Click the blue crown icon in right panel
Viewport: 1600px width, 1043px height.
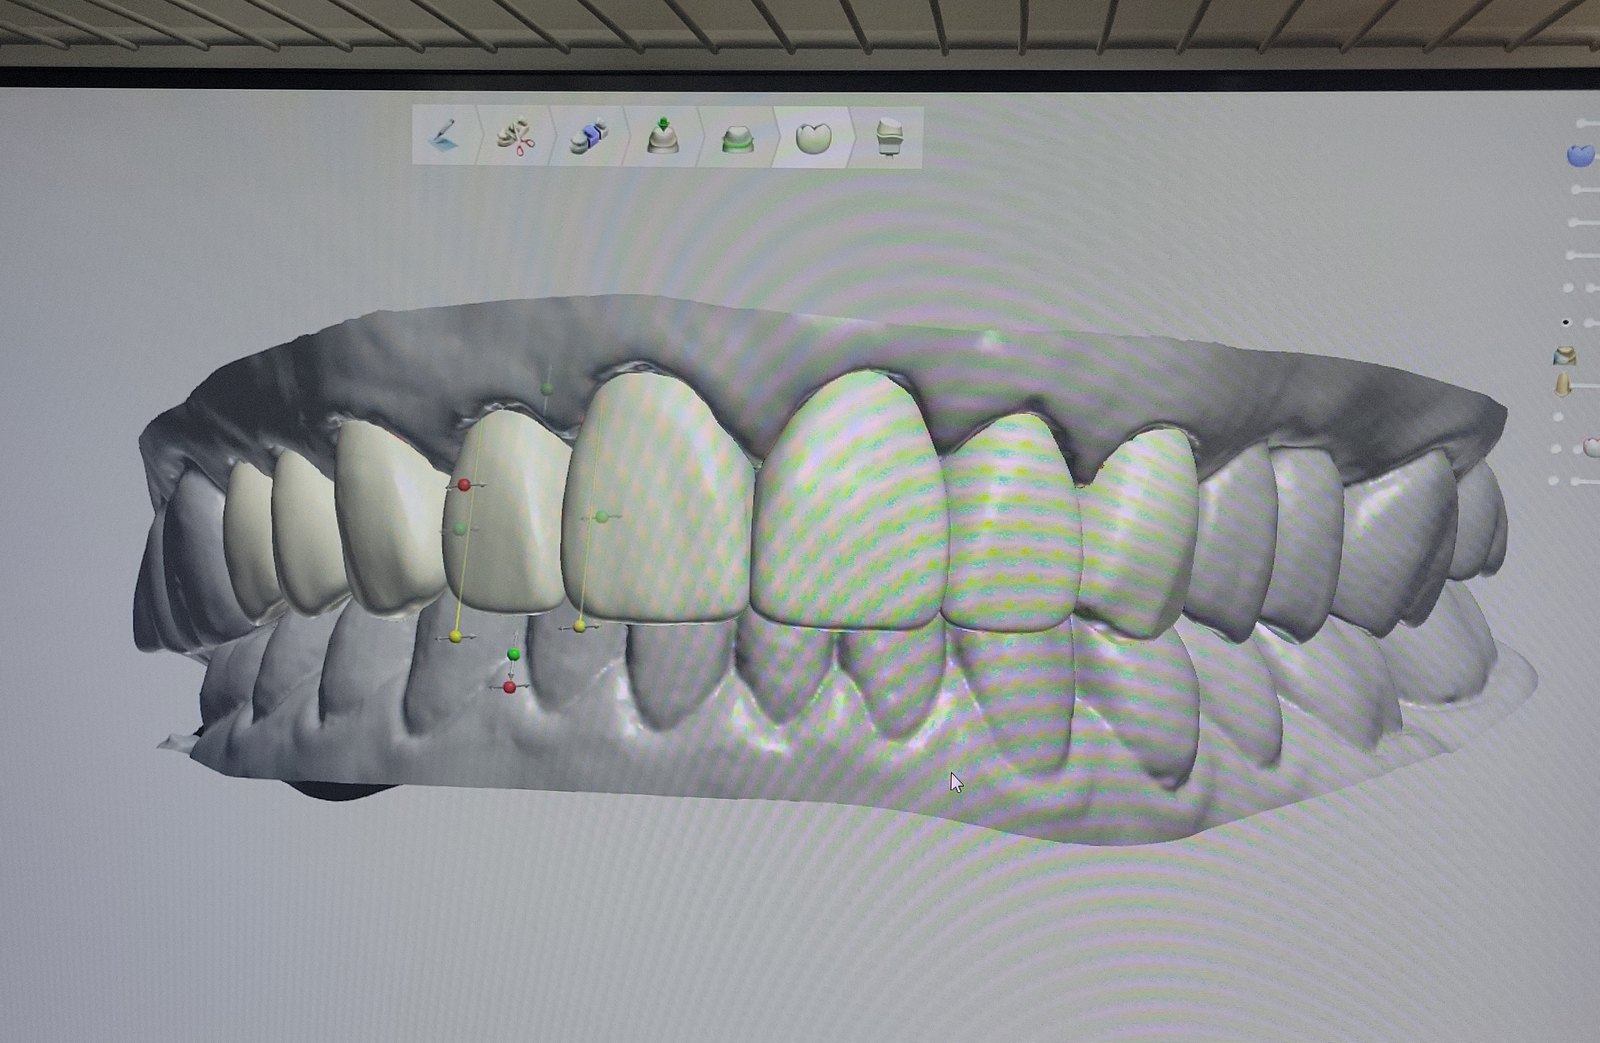pos(1581,155)
